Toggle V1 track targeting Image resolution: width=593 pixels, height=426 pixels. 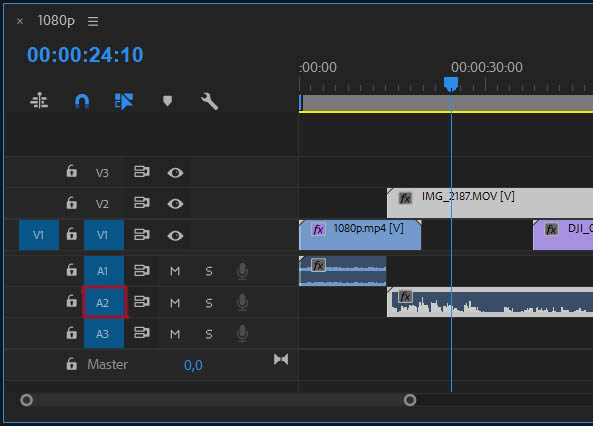coord(104,235)
